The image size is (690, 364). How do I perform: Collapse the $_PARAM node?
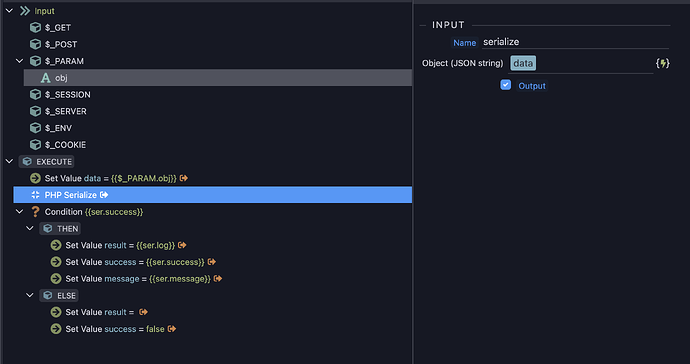tap(19, 61)
